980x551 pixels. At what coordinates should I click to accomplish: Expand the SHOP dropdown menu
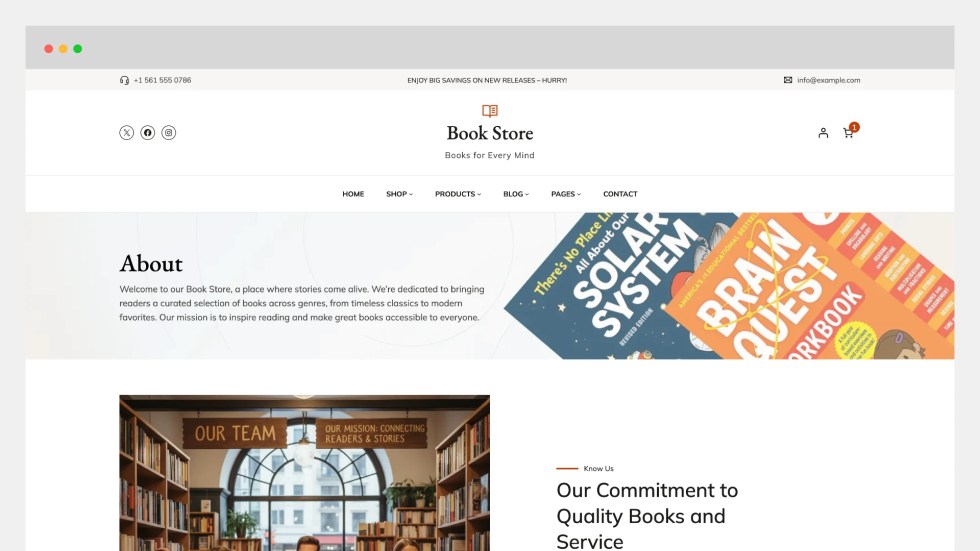pyautogui.click(x=399, y=194)
